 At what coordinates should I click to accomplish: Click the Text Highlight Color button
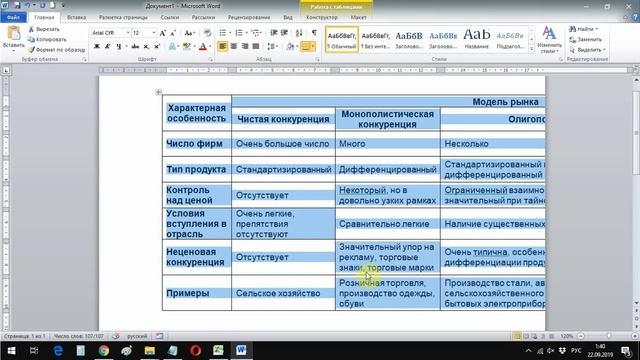coord(187,47)
